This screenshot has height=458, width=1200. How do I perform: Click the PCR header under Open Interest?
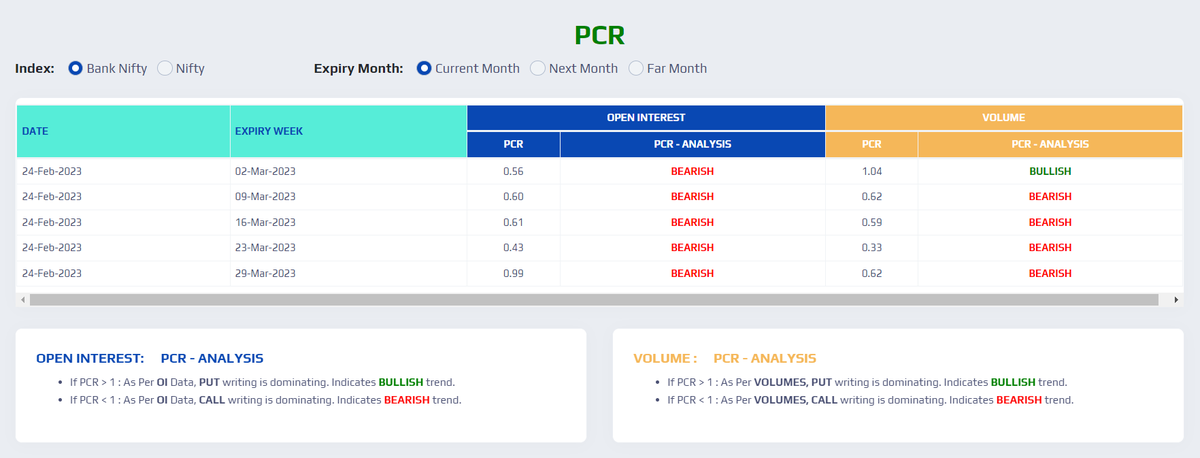513,144
